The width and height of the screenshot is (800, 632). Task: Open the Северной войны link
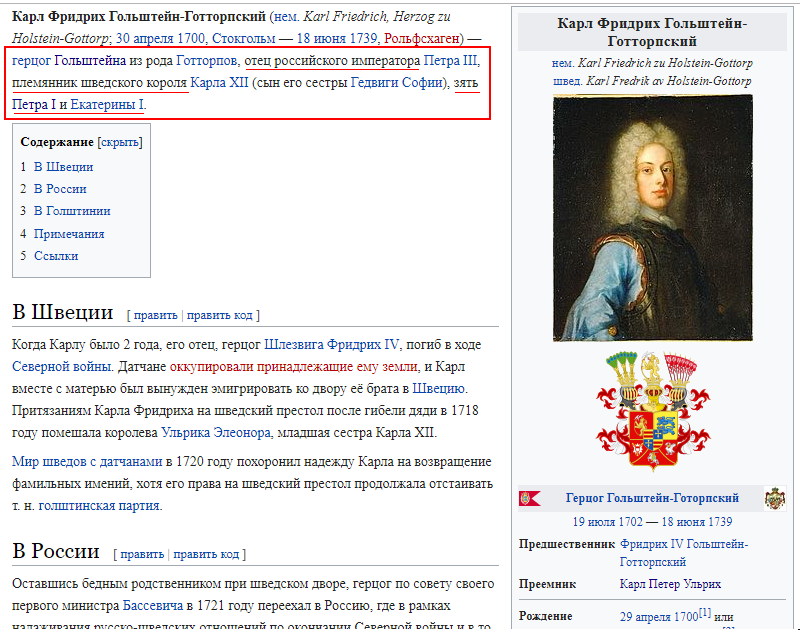61,367
